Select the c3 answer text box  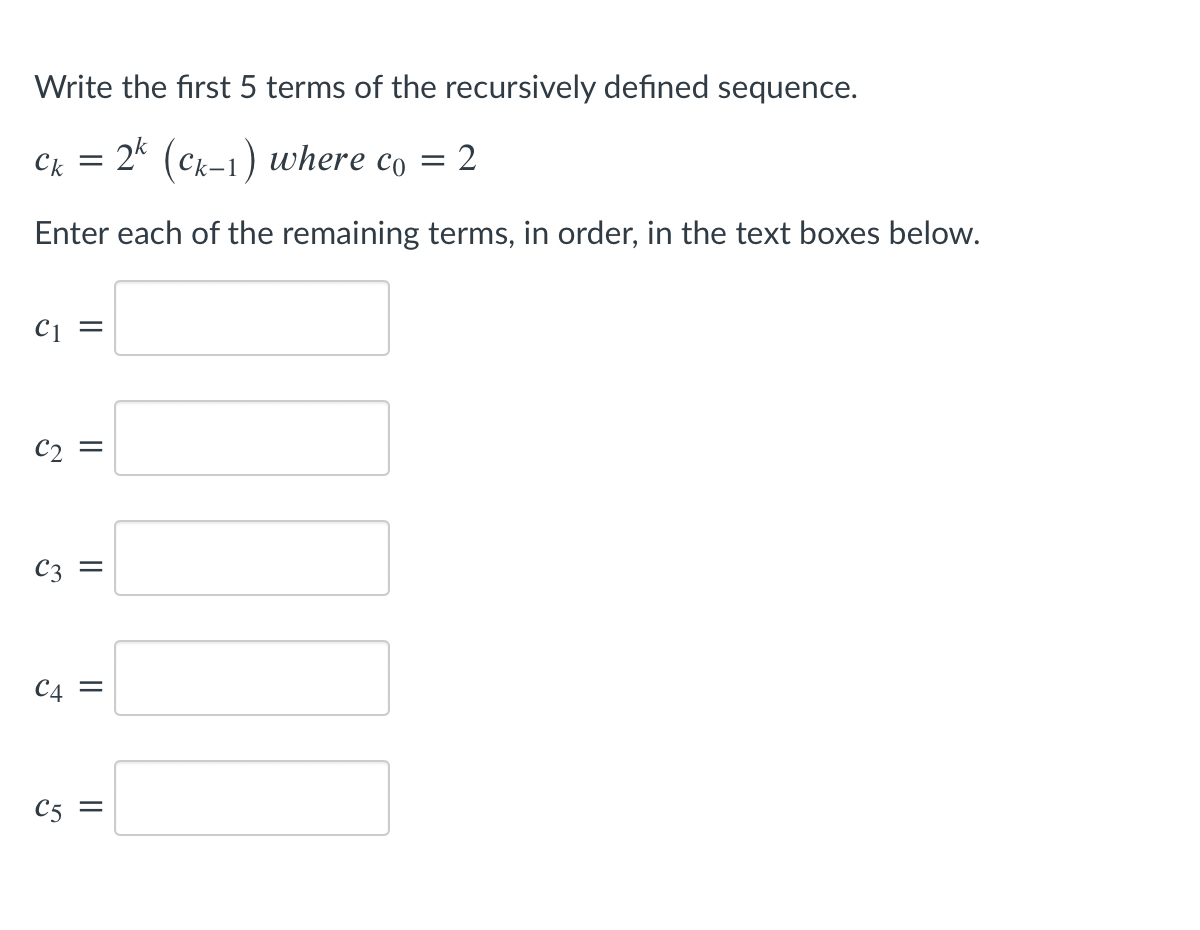pos(252,558)
